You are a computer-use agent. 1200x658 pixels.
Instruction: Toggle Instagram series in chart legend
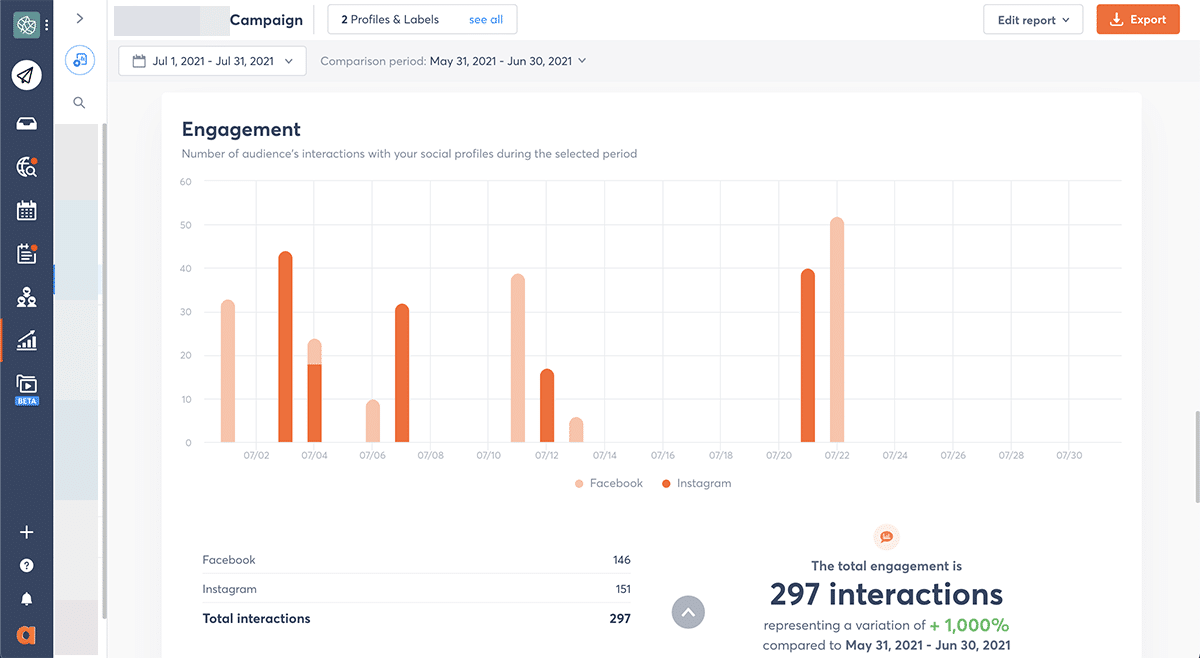pyautogui.click(x=696, y=483)
